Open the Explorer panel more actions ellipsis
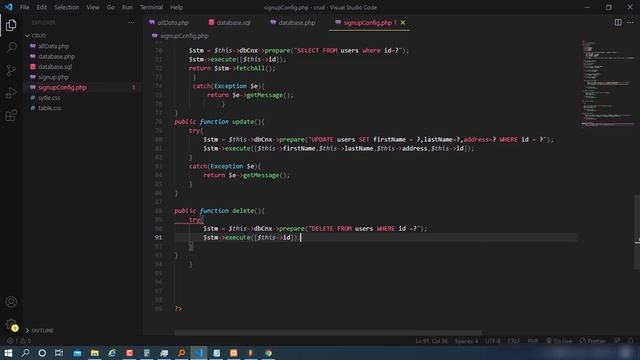The height and width of the screenshot is (360, 640). (x=131, y=22)
